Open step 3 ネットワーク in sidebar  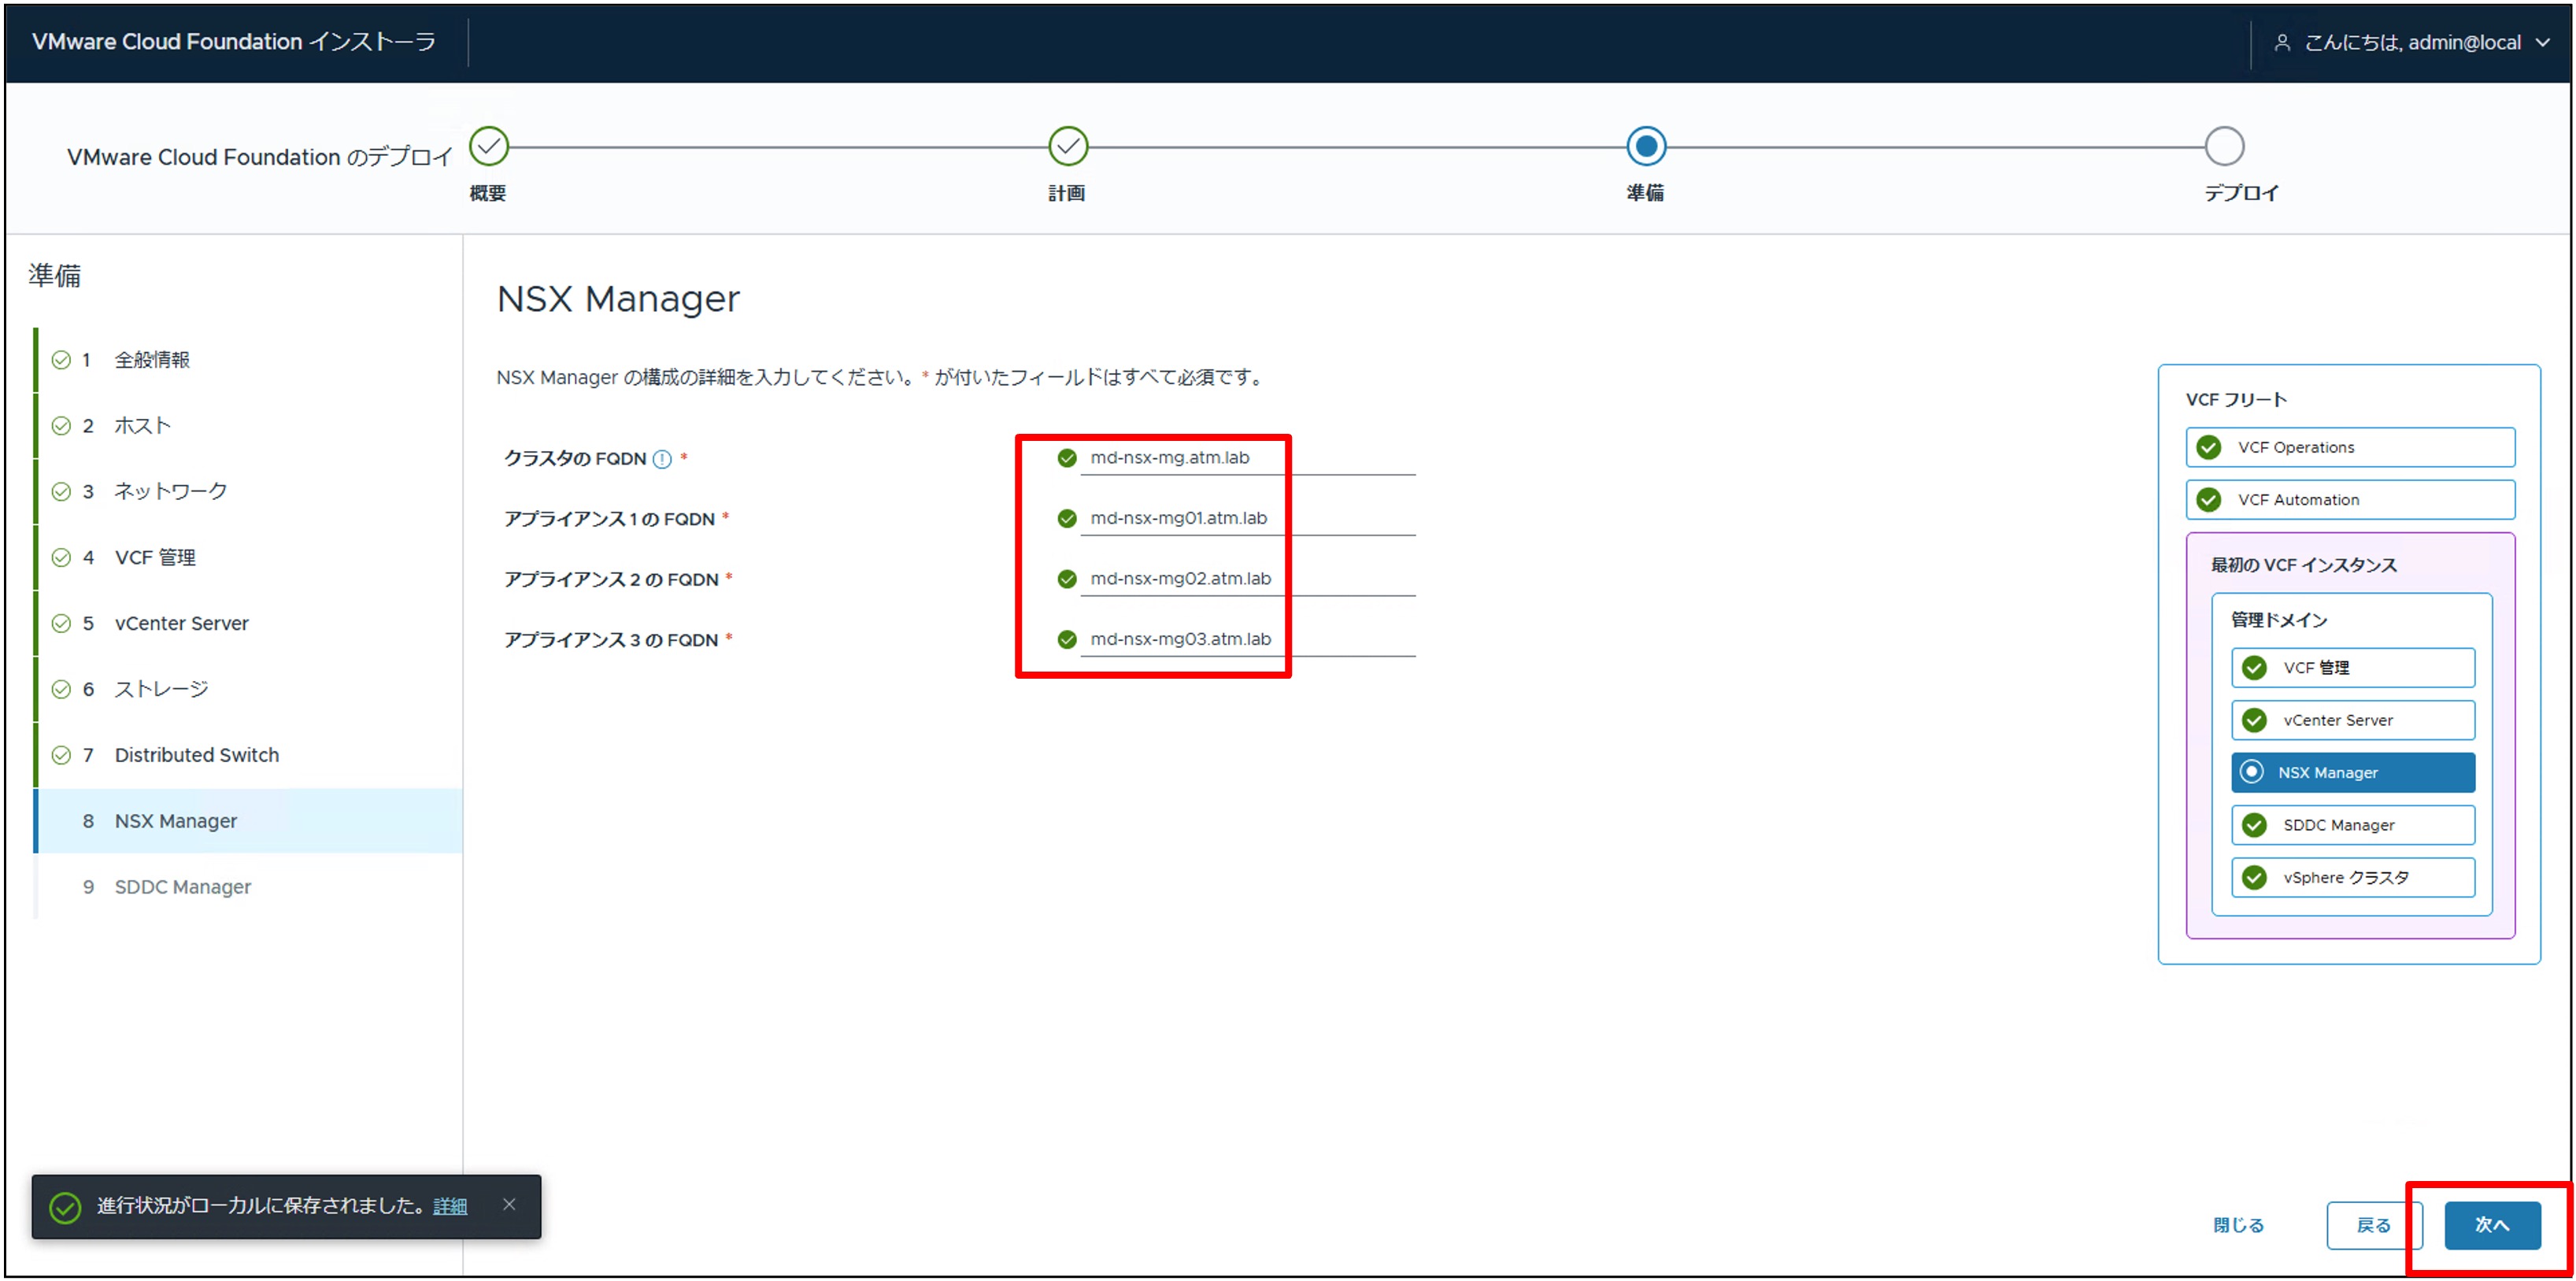[248, 492]
